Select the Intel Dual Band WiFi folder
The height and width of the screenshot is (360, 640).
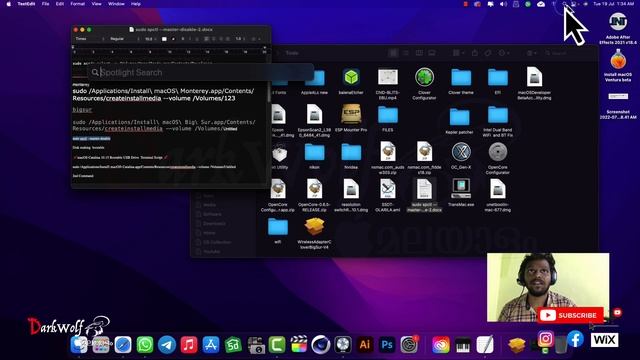[498, 115]
